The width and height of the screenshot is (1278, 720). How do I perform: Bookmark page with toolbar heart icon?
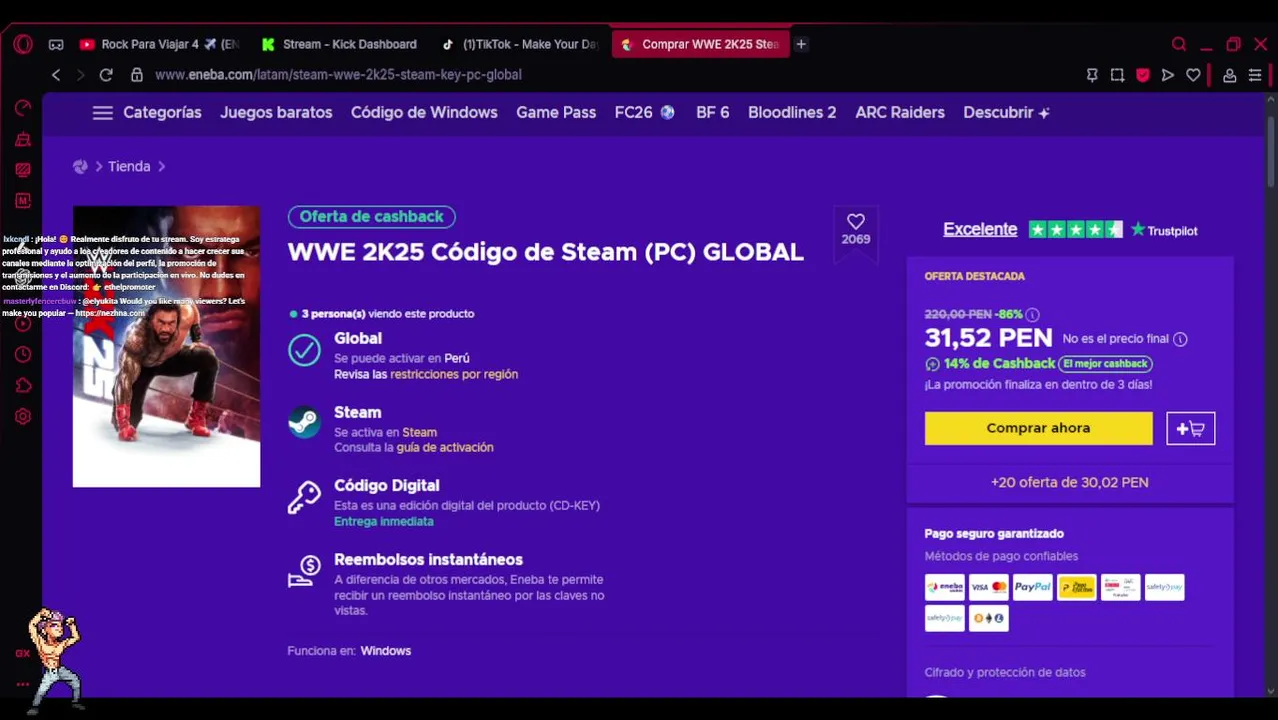tap(1193, 75)
